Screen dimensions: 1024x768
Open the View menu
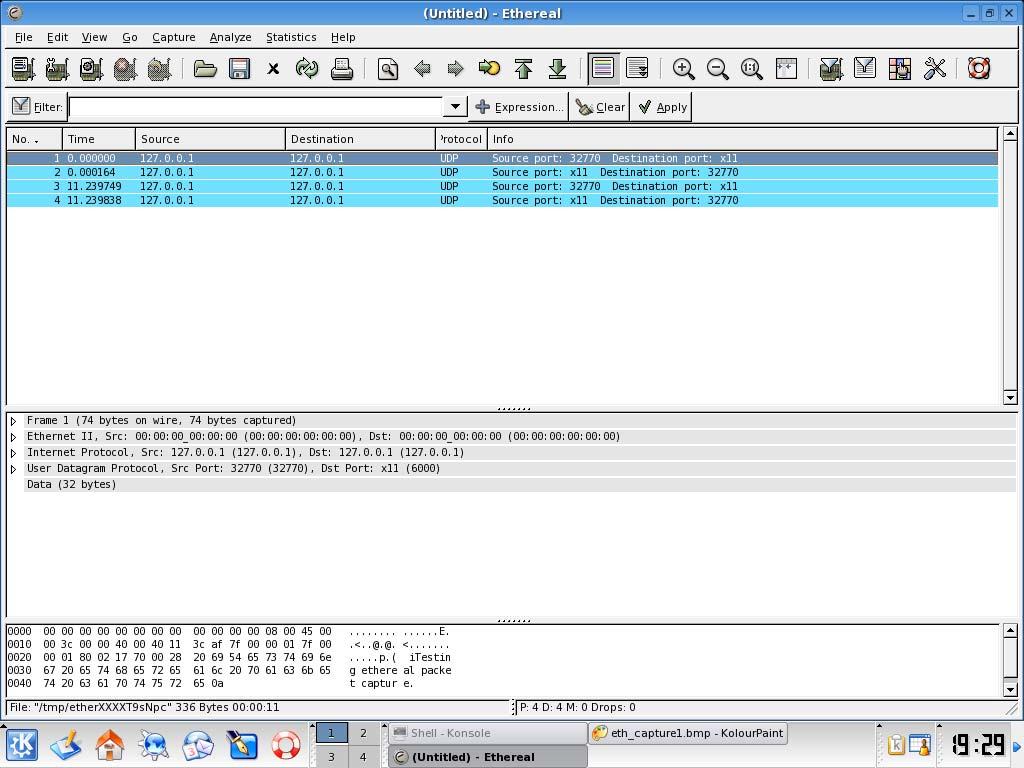(x=94, y=37)
